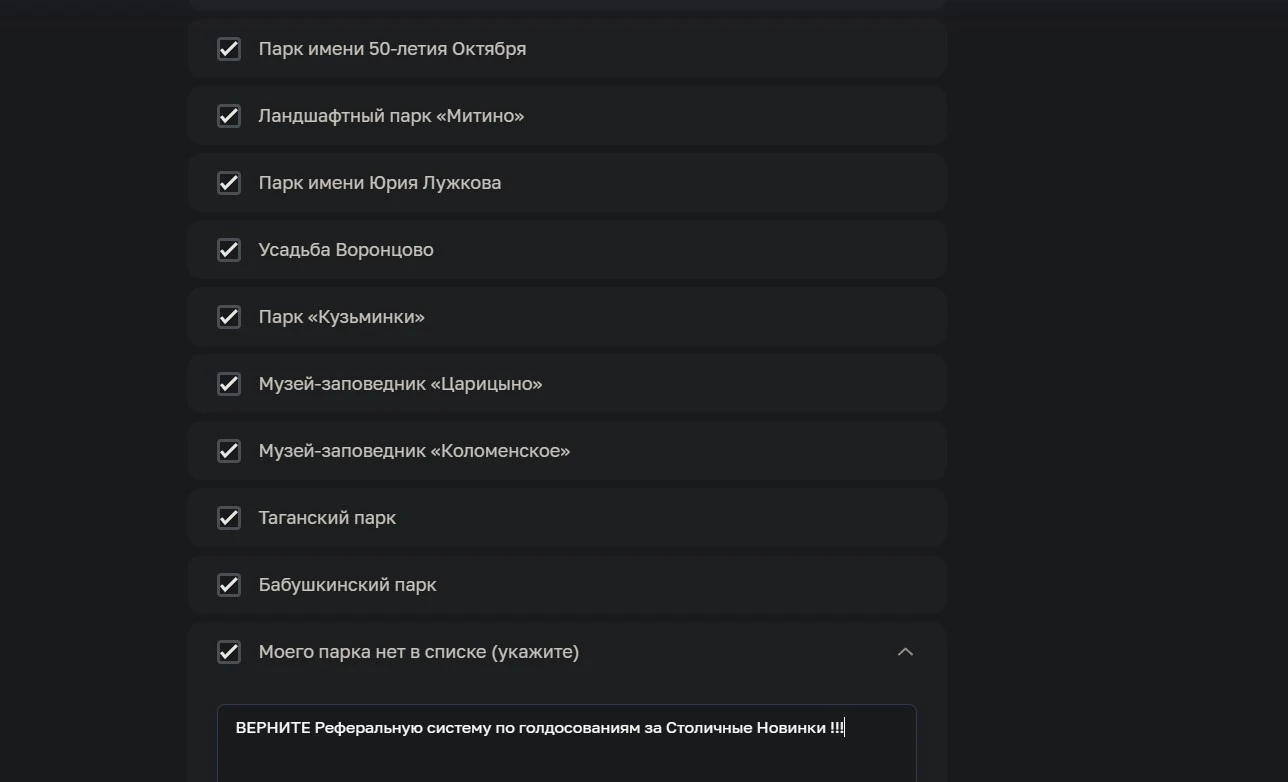1288x782 pixels.
Task: Deselect the Бабушкинский парк checkbox
Action: click(229, 585)
